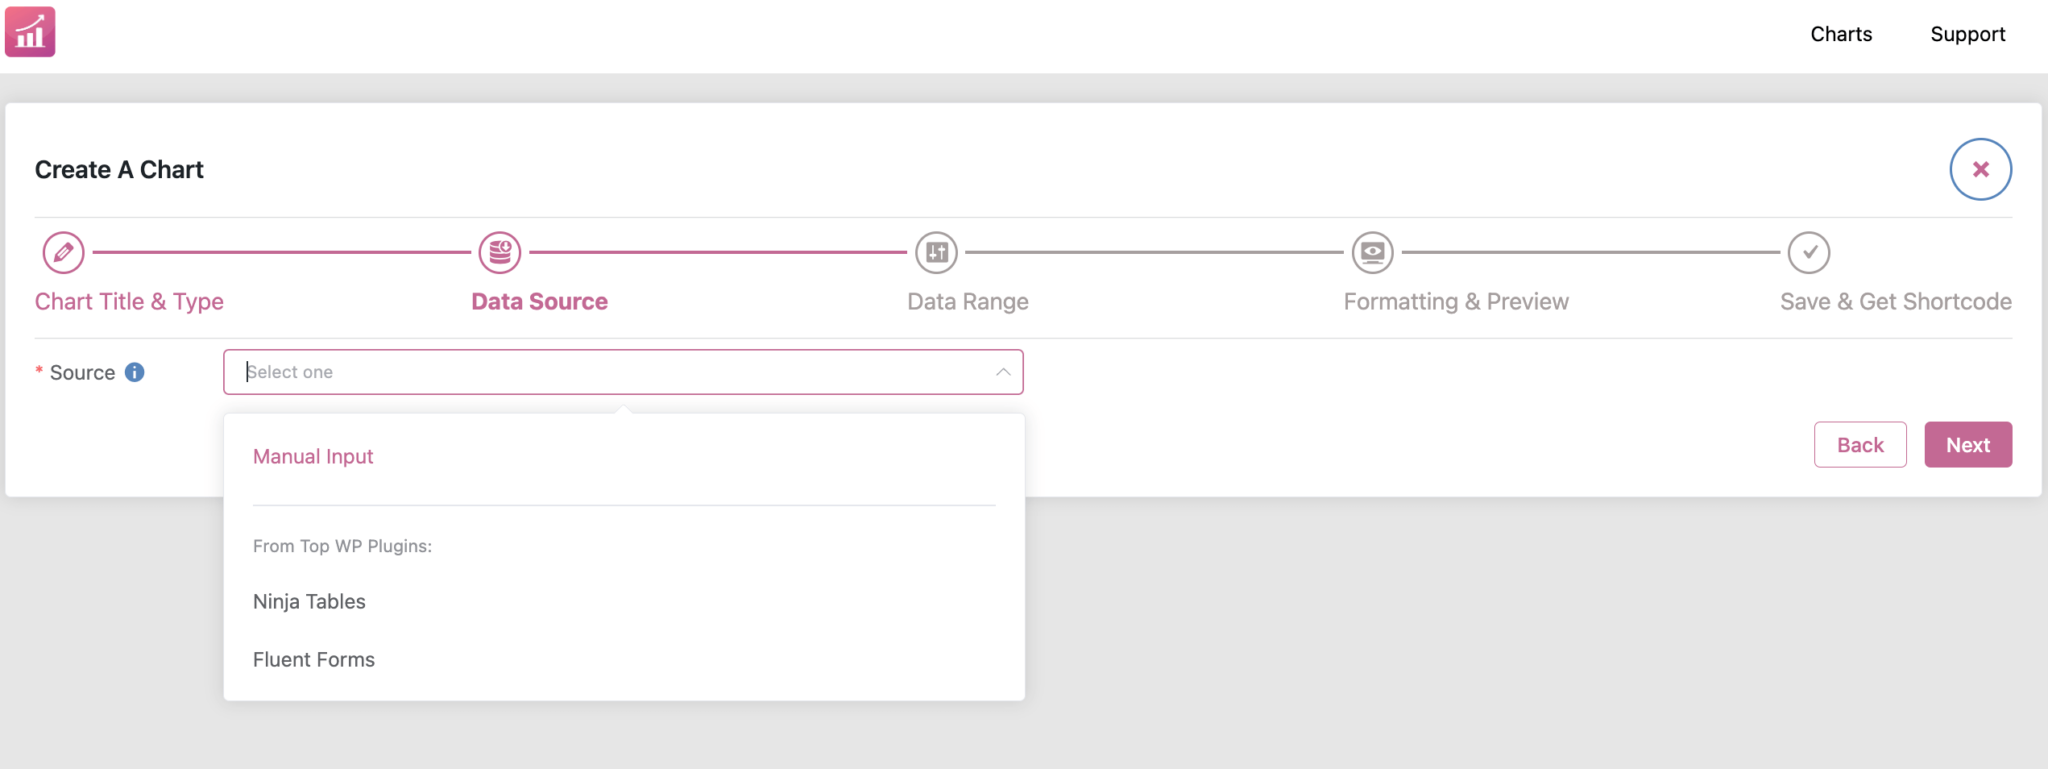Screen dimensions: 2048x769
Task: Open the Select one source dropdown
Action: coord(623,371)
